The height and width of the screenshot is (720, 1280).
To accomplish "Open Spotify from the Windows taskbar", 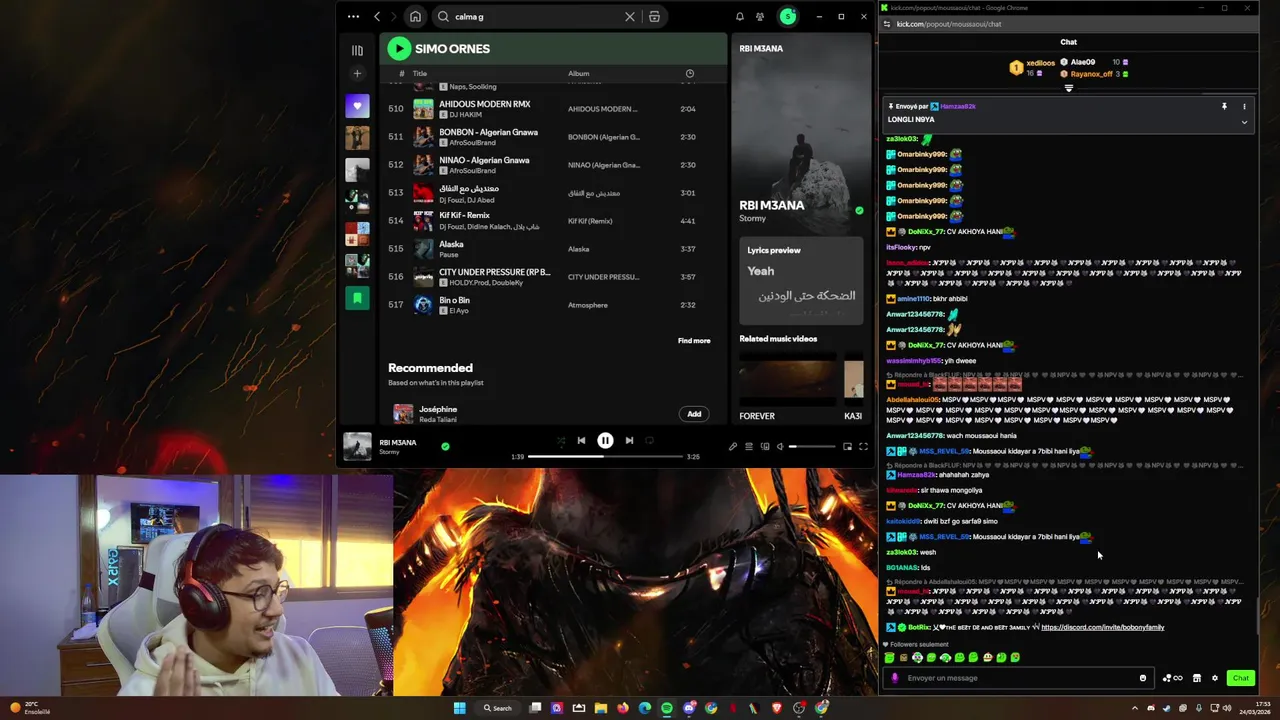I will [x=667, y=708].
